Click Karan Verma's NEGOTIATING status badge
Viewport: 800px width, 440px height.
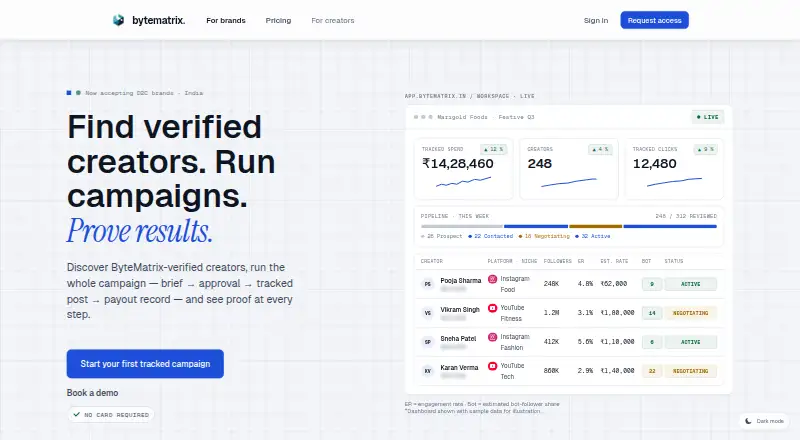click(x=690, y=371)
